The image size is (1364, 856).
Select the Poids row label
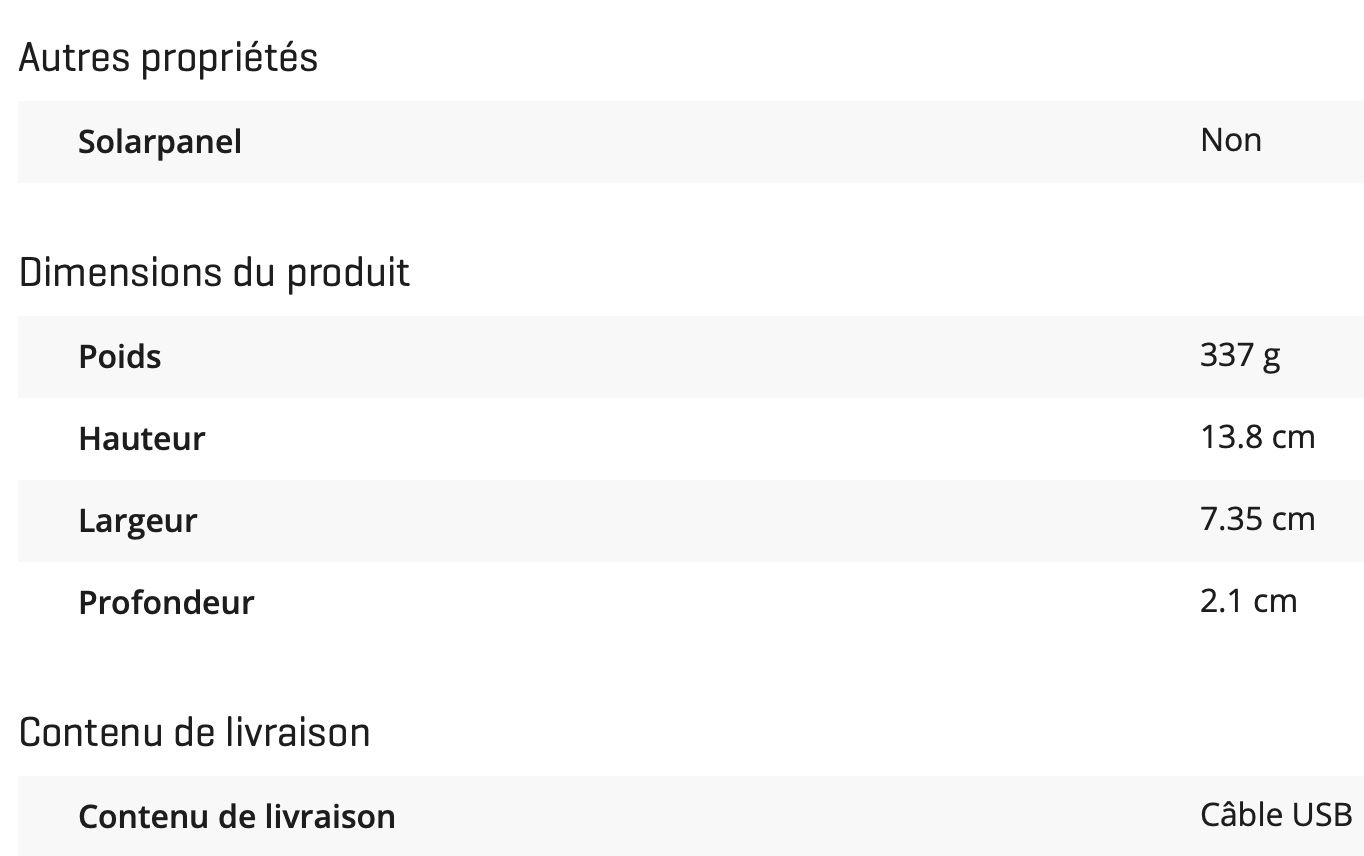[120, 357]
